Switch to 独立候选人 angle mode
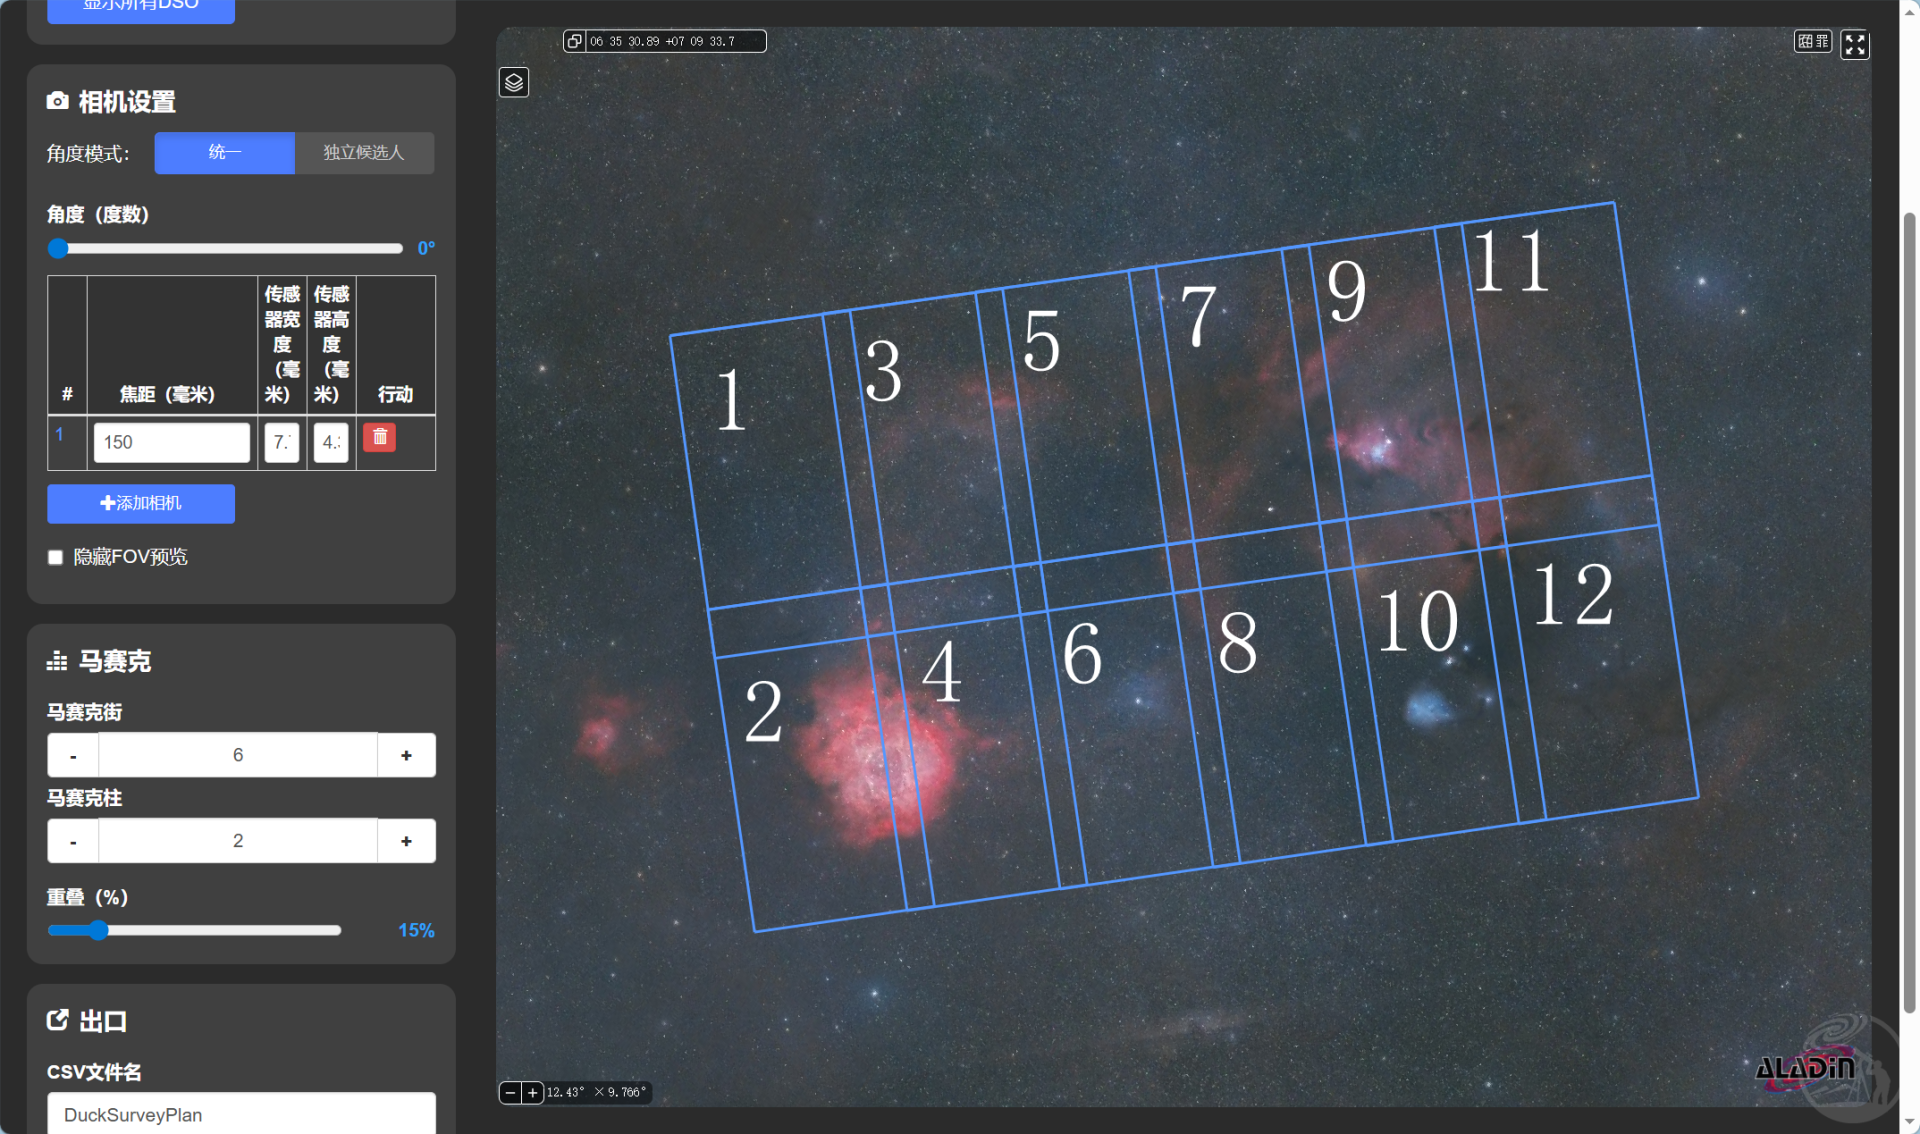 coord(364,152)
